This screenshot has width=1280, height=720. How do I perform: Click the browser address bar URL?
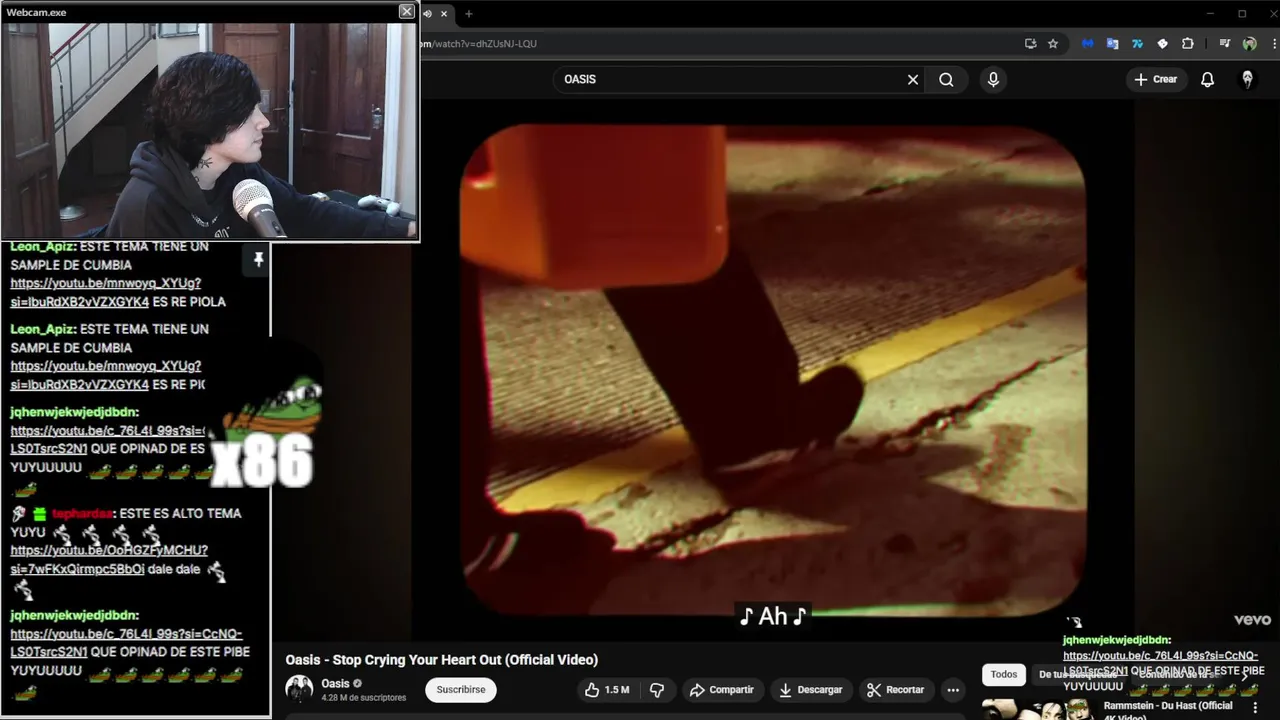coord(478,44)
